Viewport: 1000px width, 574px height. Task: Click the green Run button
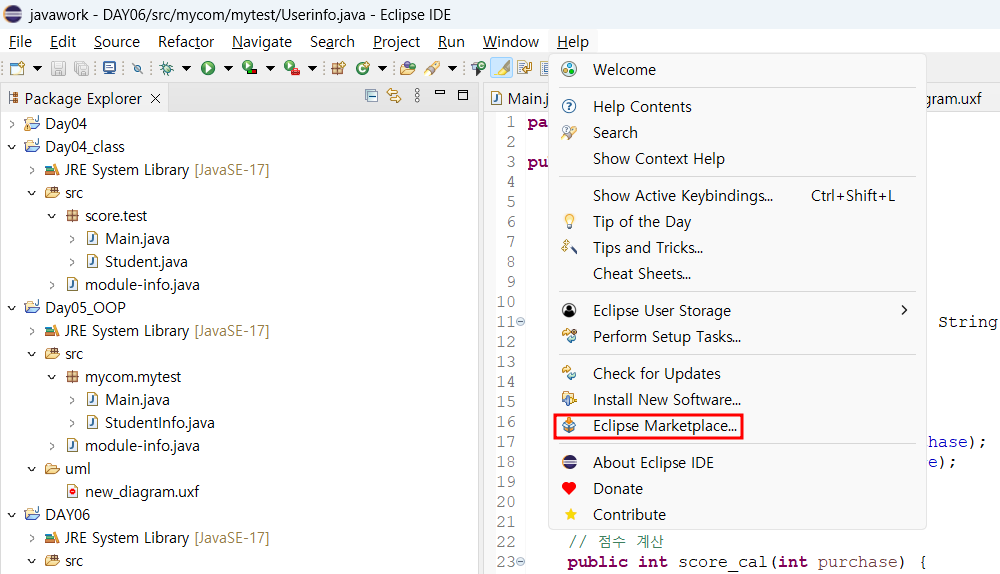click(x=208, y=68)
